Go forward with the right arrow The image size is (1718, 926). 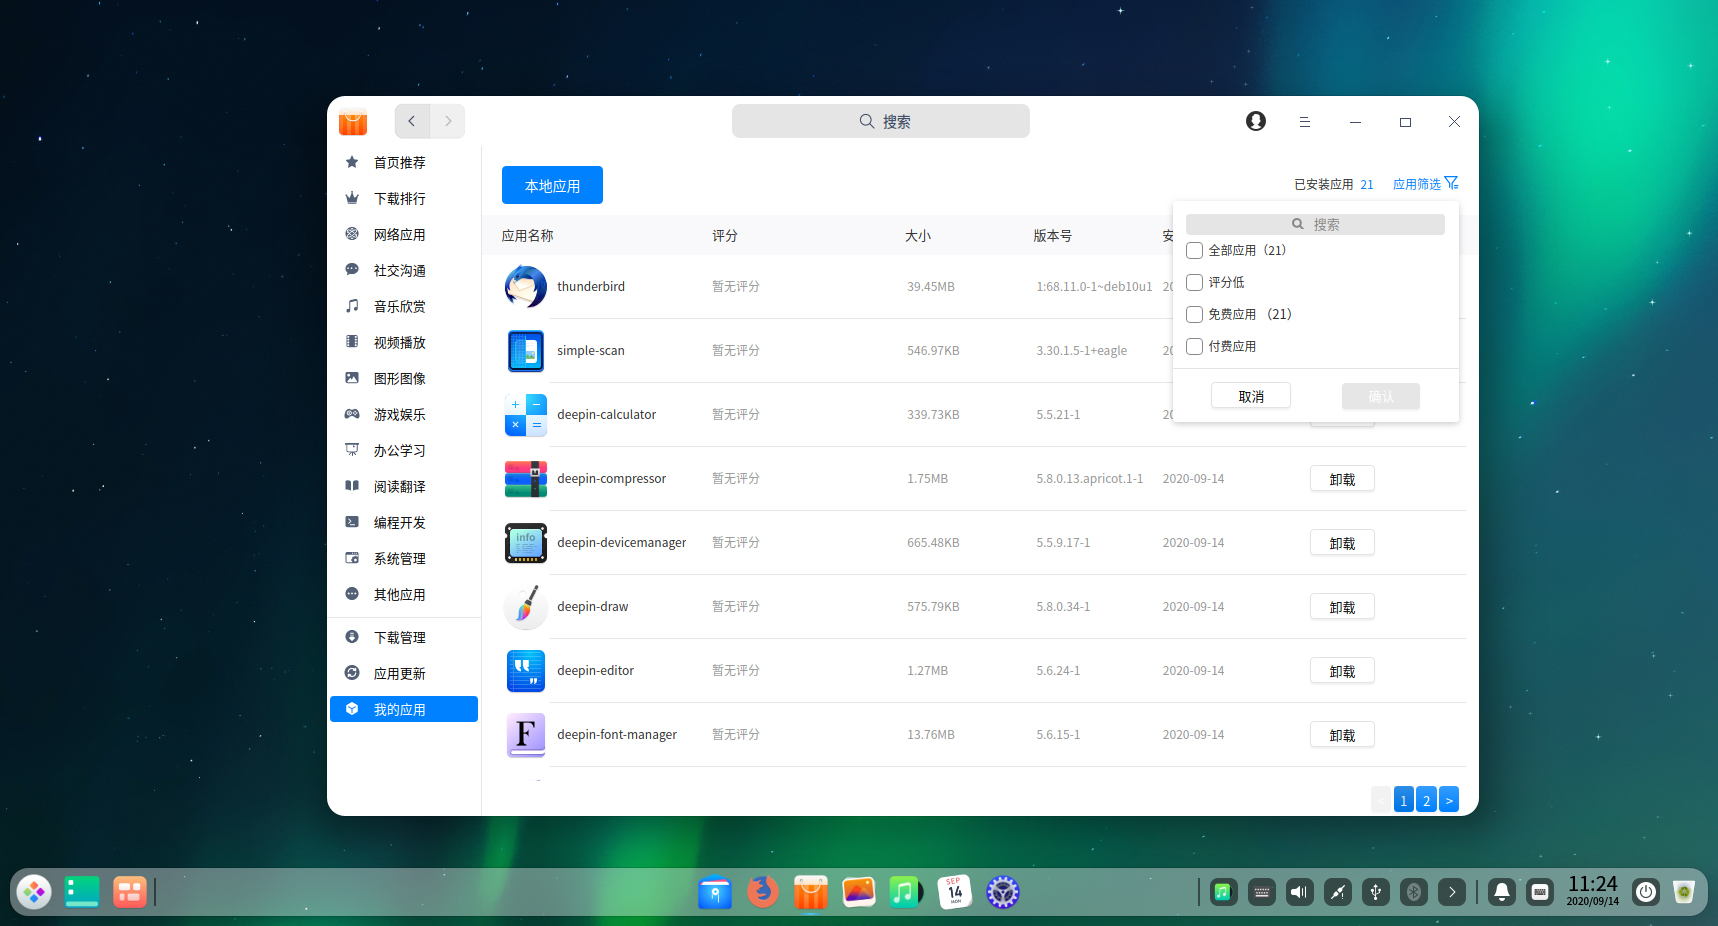(x=448, y=121)
